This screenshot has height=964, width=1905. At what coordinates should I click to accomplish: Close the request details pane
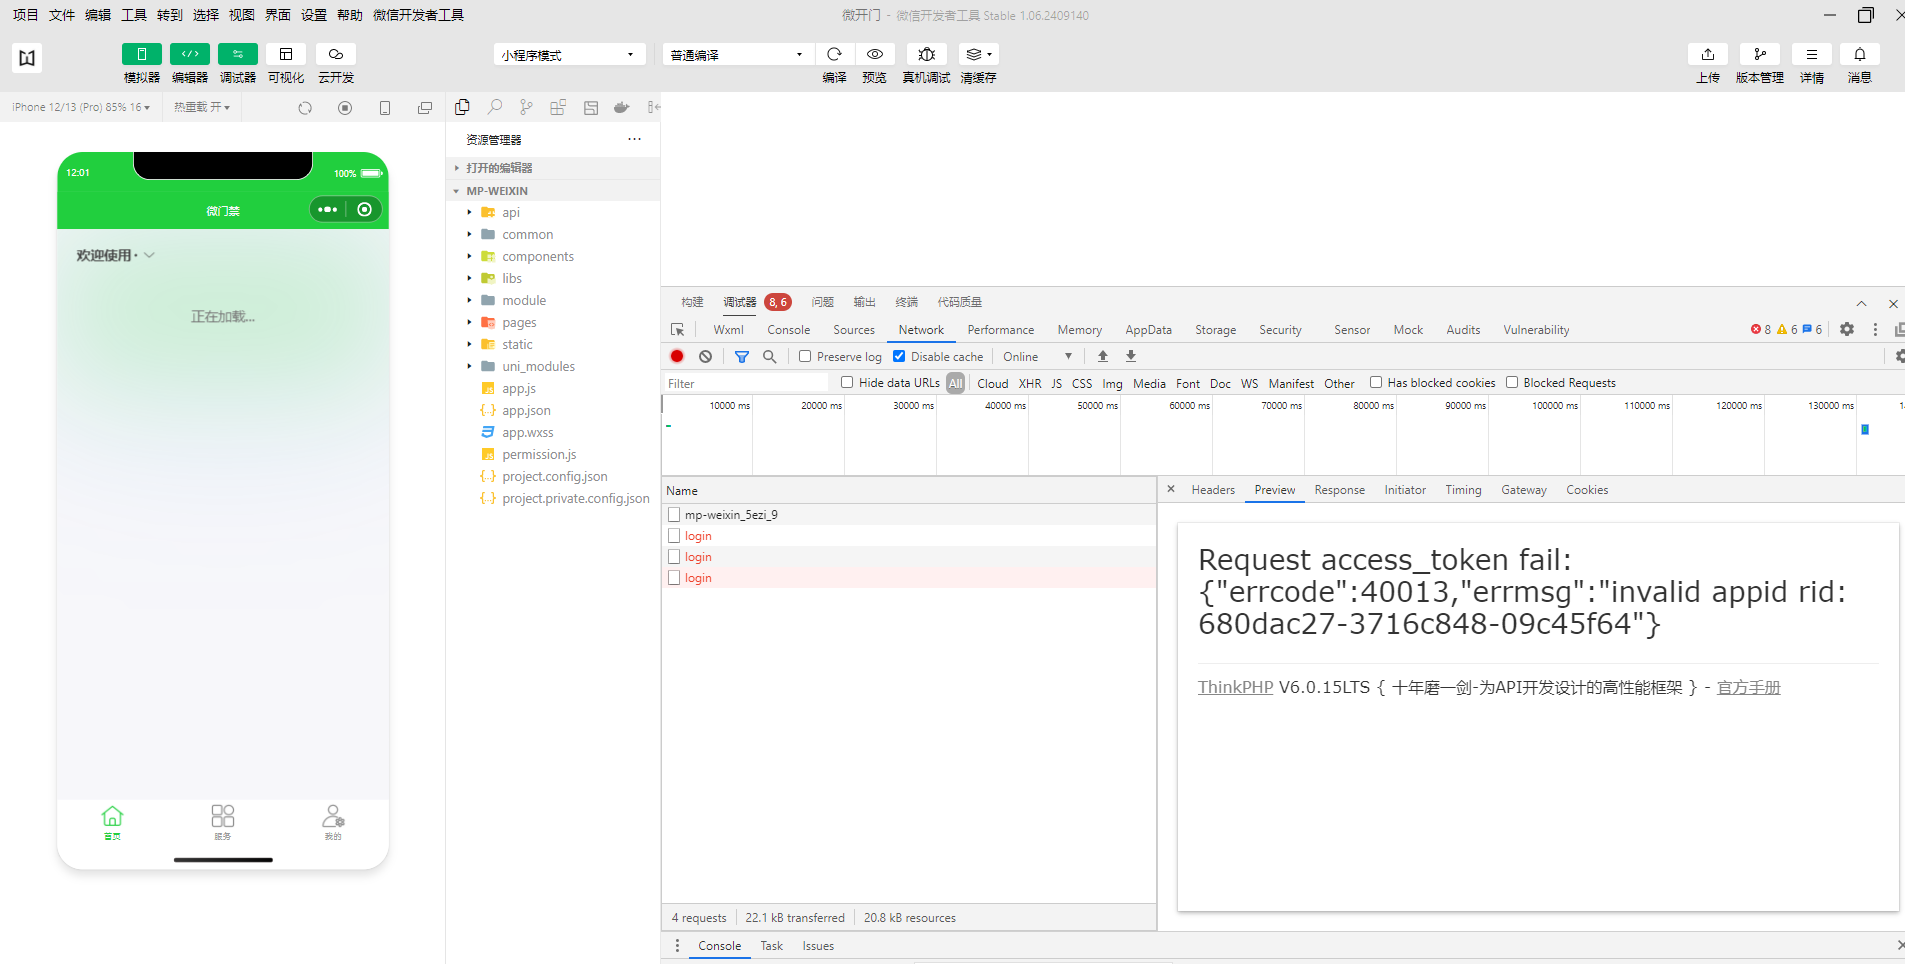[x=1171, y=489]
